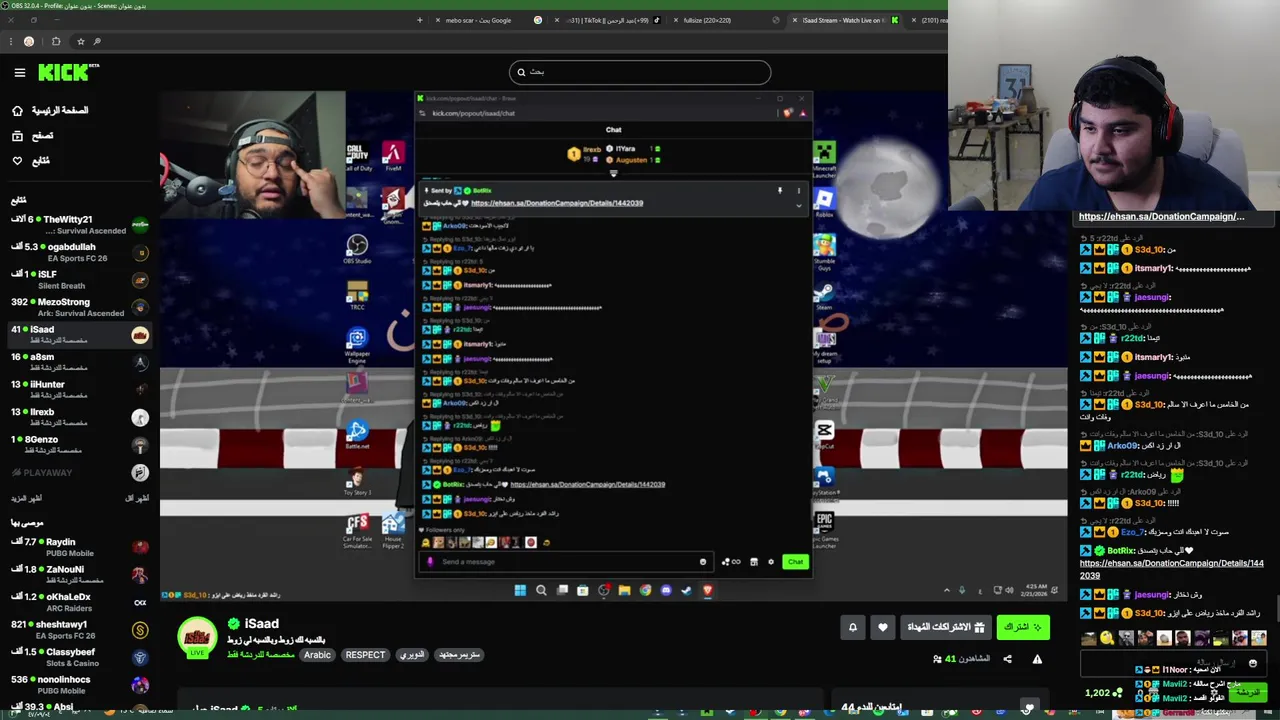Open the browser extensions puzzle icon
The height and width of the screenshot is (720, 1280).
[x=56, y=41]
